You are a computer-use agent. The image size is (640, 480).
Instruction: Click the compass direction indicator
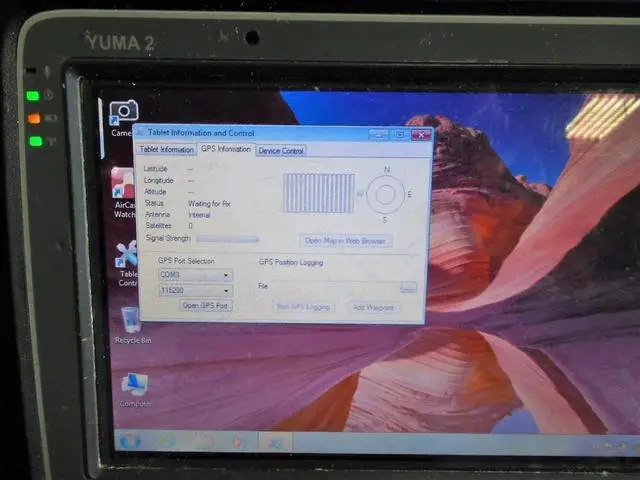[384, 194]
